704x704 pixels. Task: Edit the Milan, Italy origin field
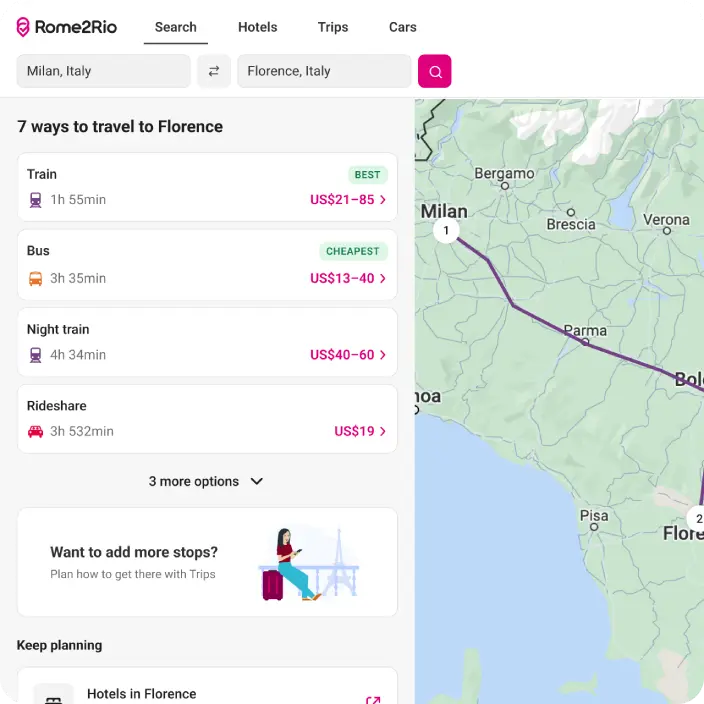[x=104, y=71]
